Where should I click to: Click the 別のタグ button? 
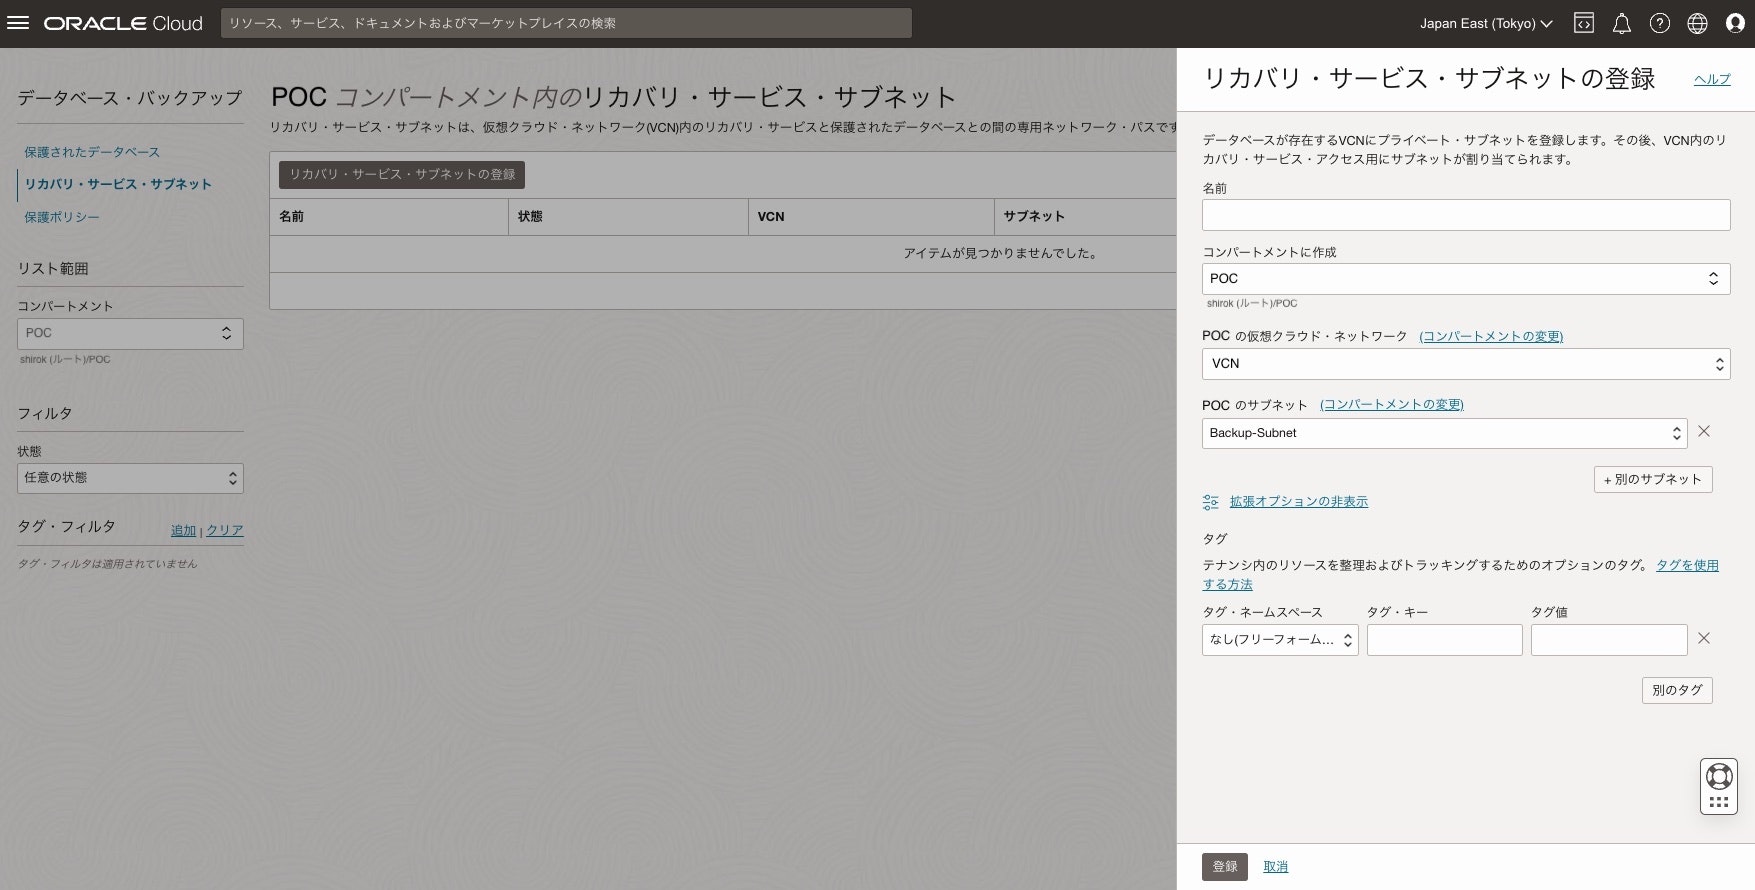click(x=1677, y=690)
